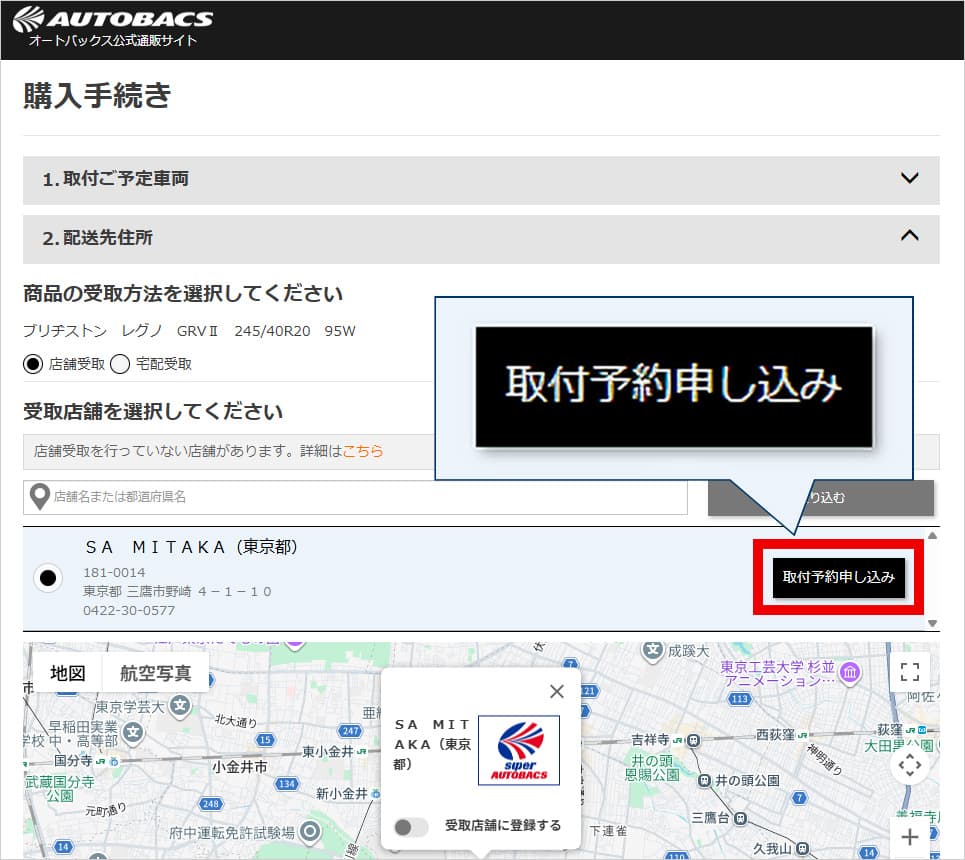Click address 東京都 三鷹市野崎 4-1-10
The image size is (965, 860).
[177, 592]
